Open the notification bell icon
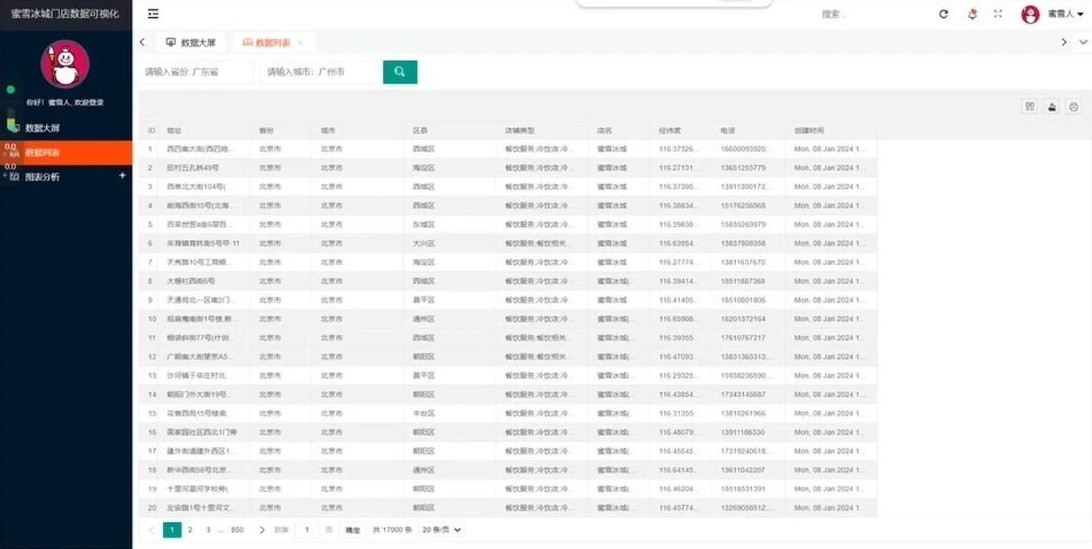 coord(972,14)
